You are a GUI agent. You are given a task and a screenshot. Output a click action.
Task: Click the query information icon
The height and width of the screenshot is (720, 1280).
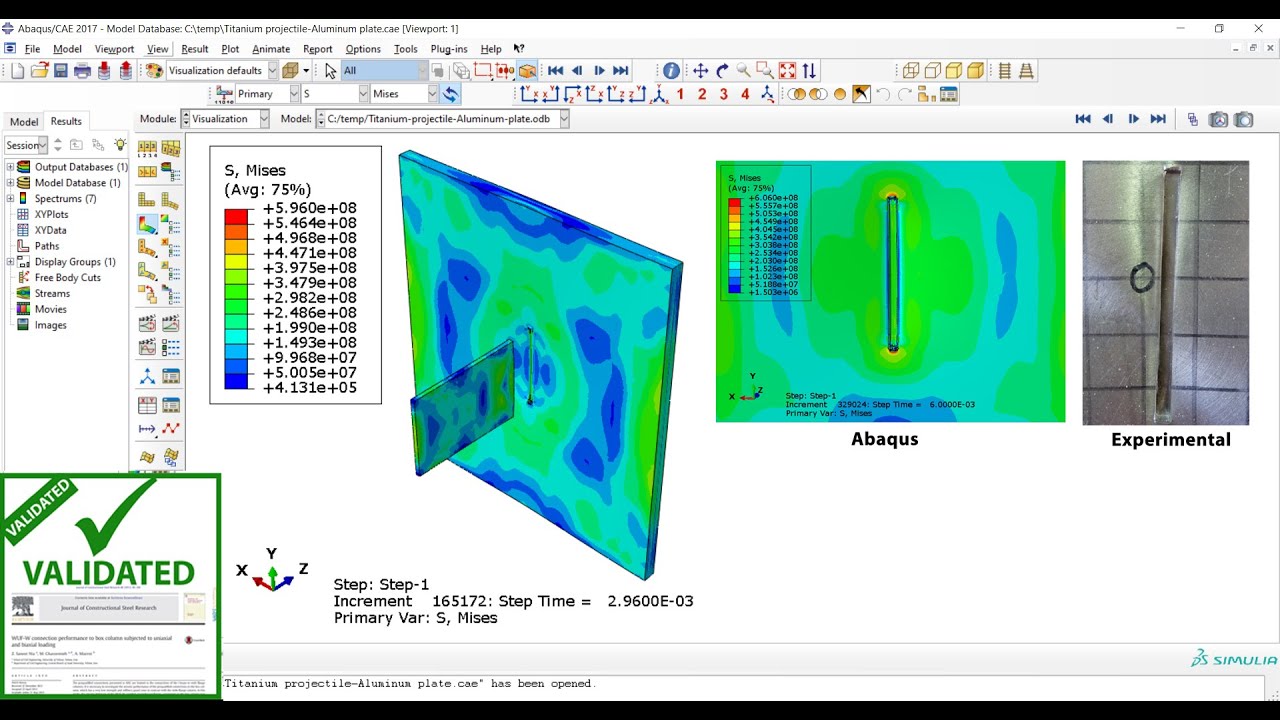pyautogui.click(x=671, y=70)
